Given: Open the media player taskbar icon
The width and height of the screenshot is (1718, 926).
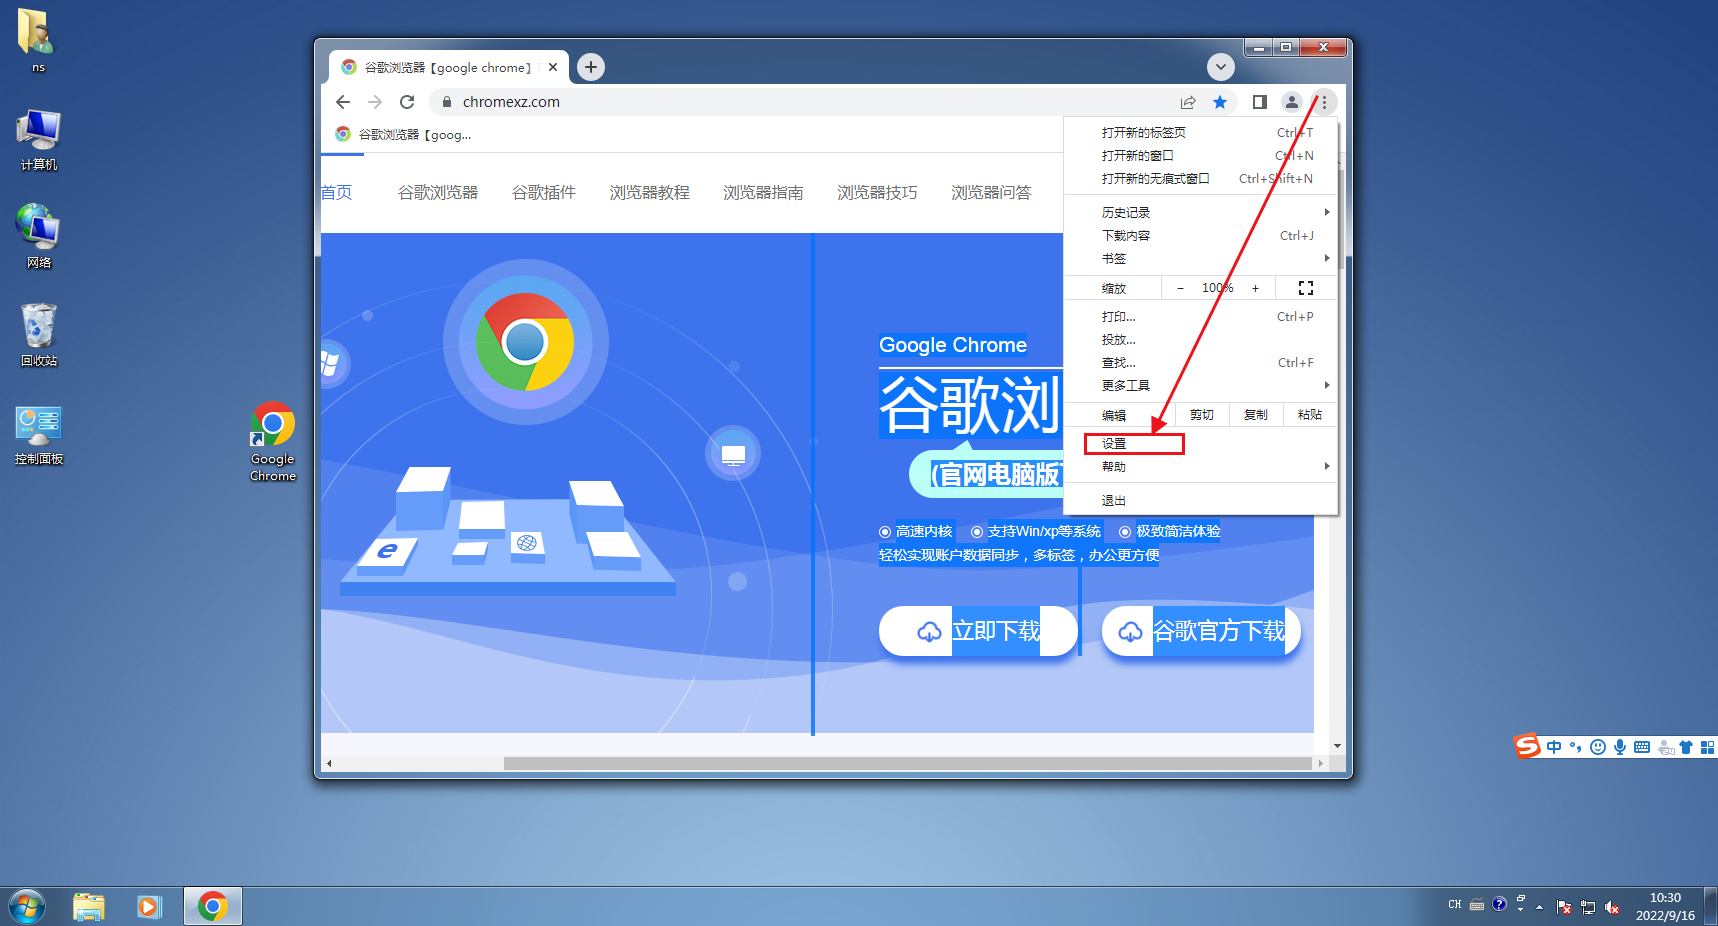Looking at the screenshot, I should 150,907.
